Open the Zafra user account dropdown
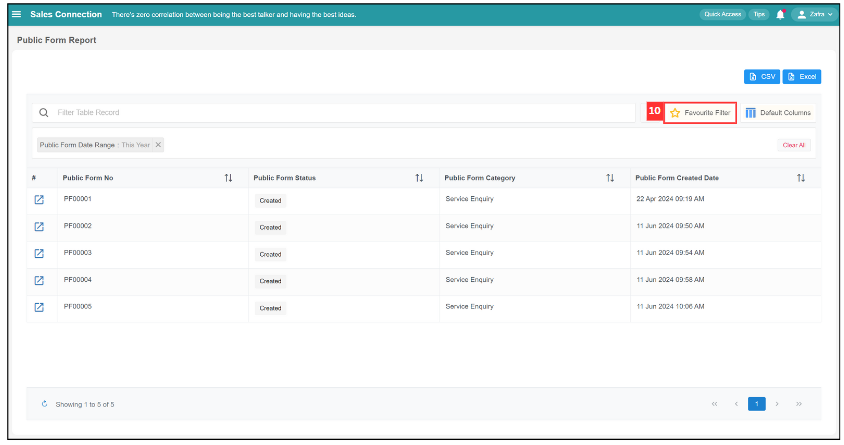 click(814, 15)
